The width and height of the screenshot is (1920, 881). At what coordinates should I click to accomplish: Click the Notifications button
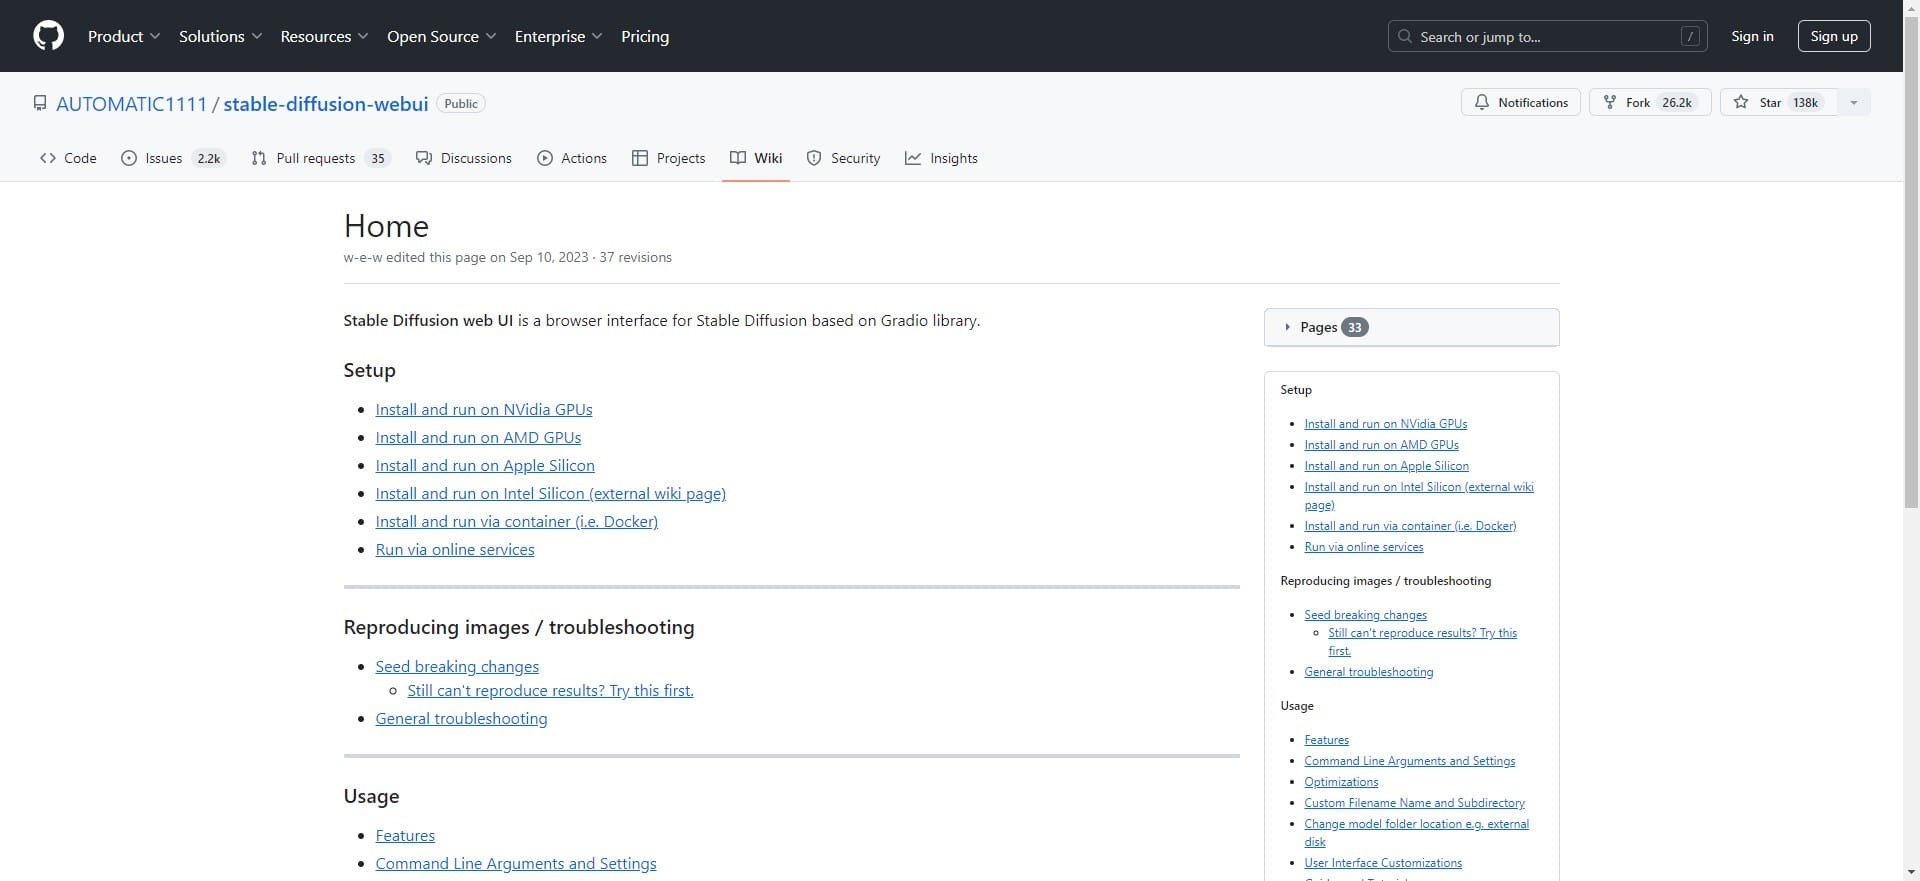(1521, 102)
